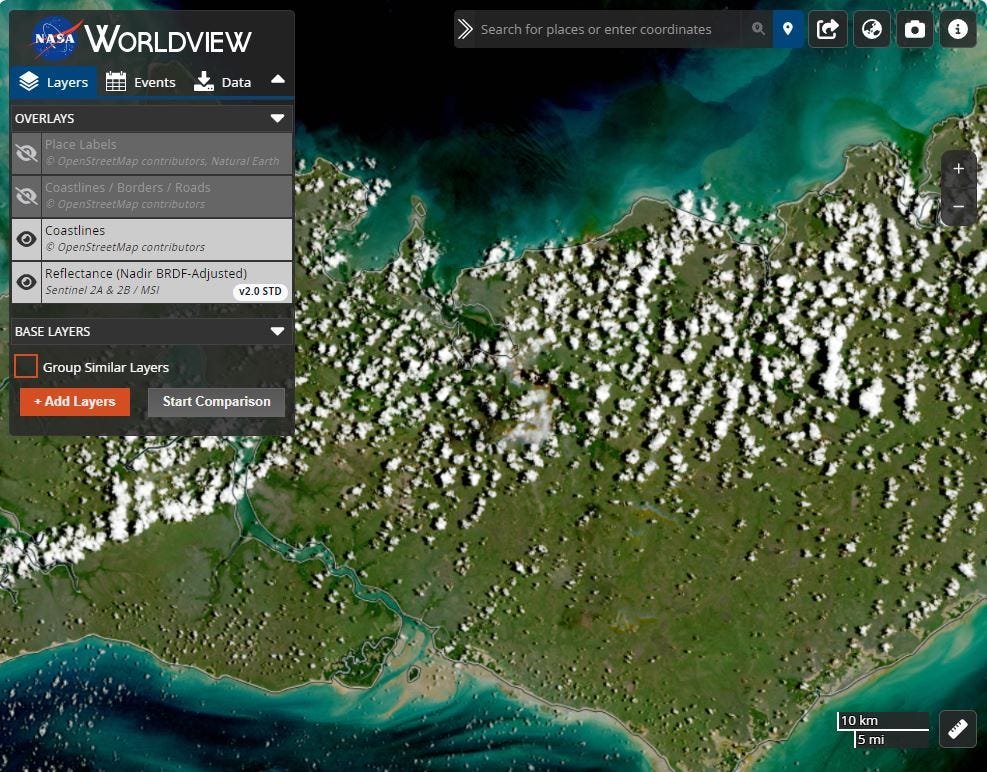
Task: Show the Place Labels layer
Action: coord(26,153)
